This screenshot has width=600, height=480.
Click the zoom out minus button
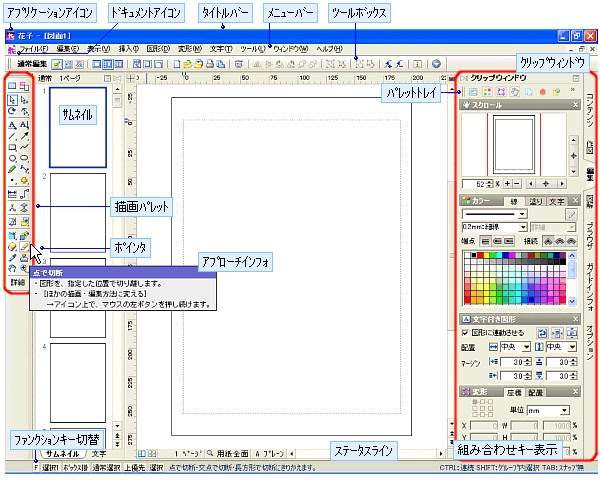517,184
